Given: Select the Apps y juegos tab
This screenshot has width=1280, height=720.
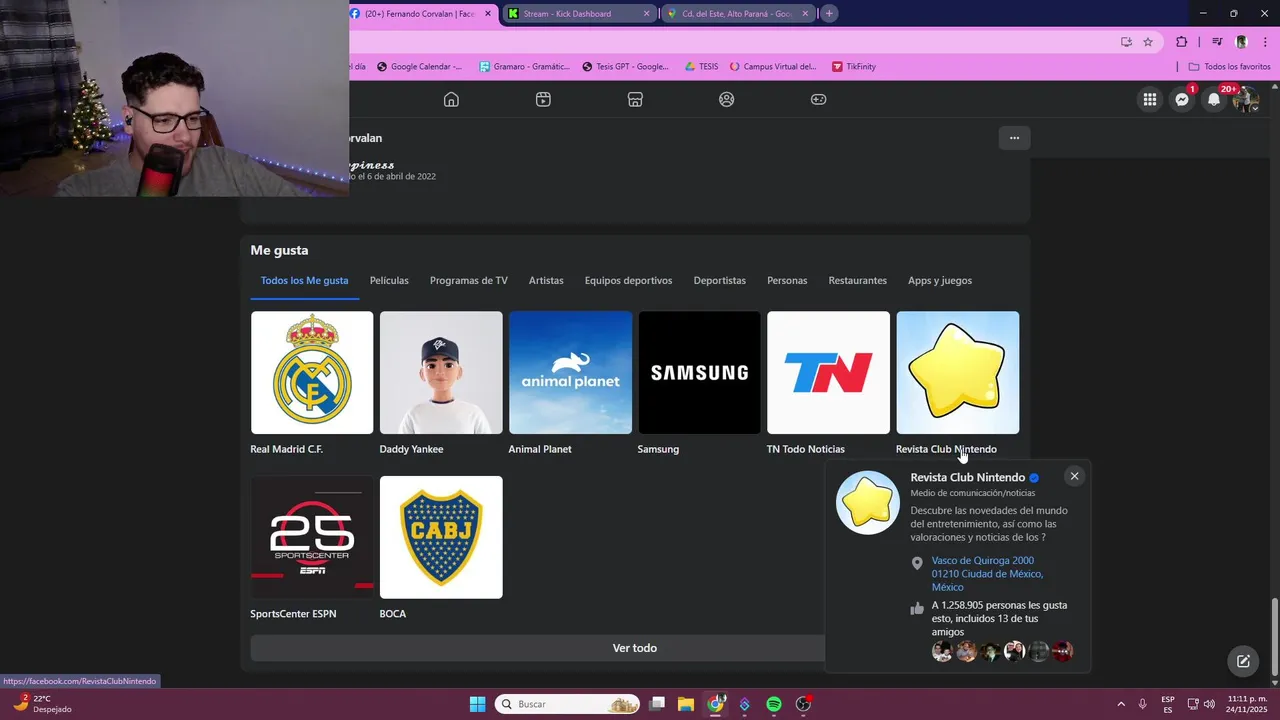Looking at the screenshot, I should [940, 280].
